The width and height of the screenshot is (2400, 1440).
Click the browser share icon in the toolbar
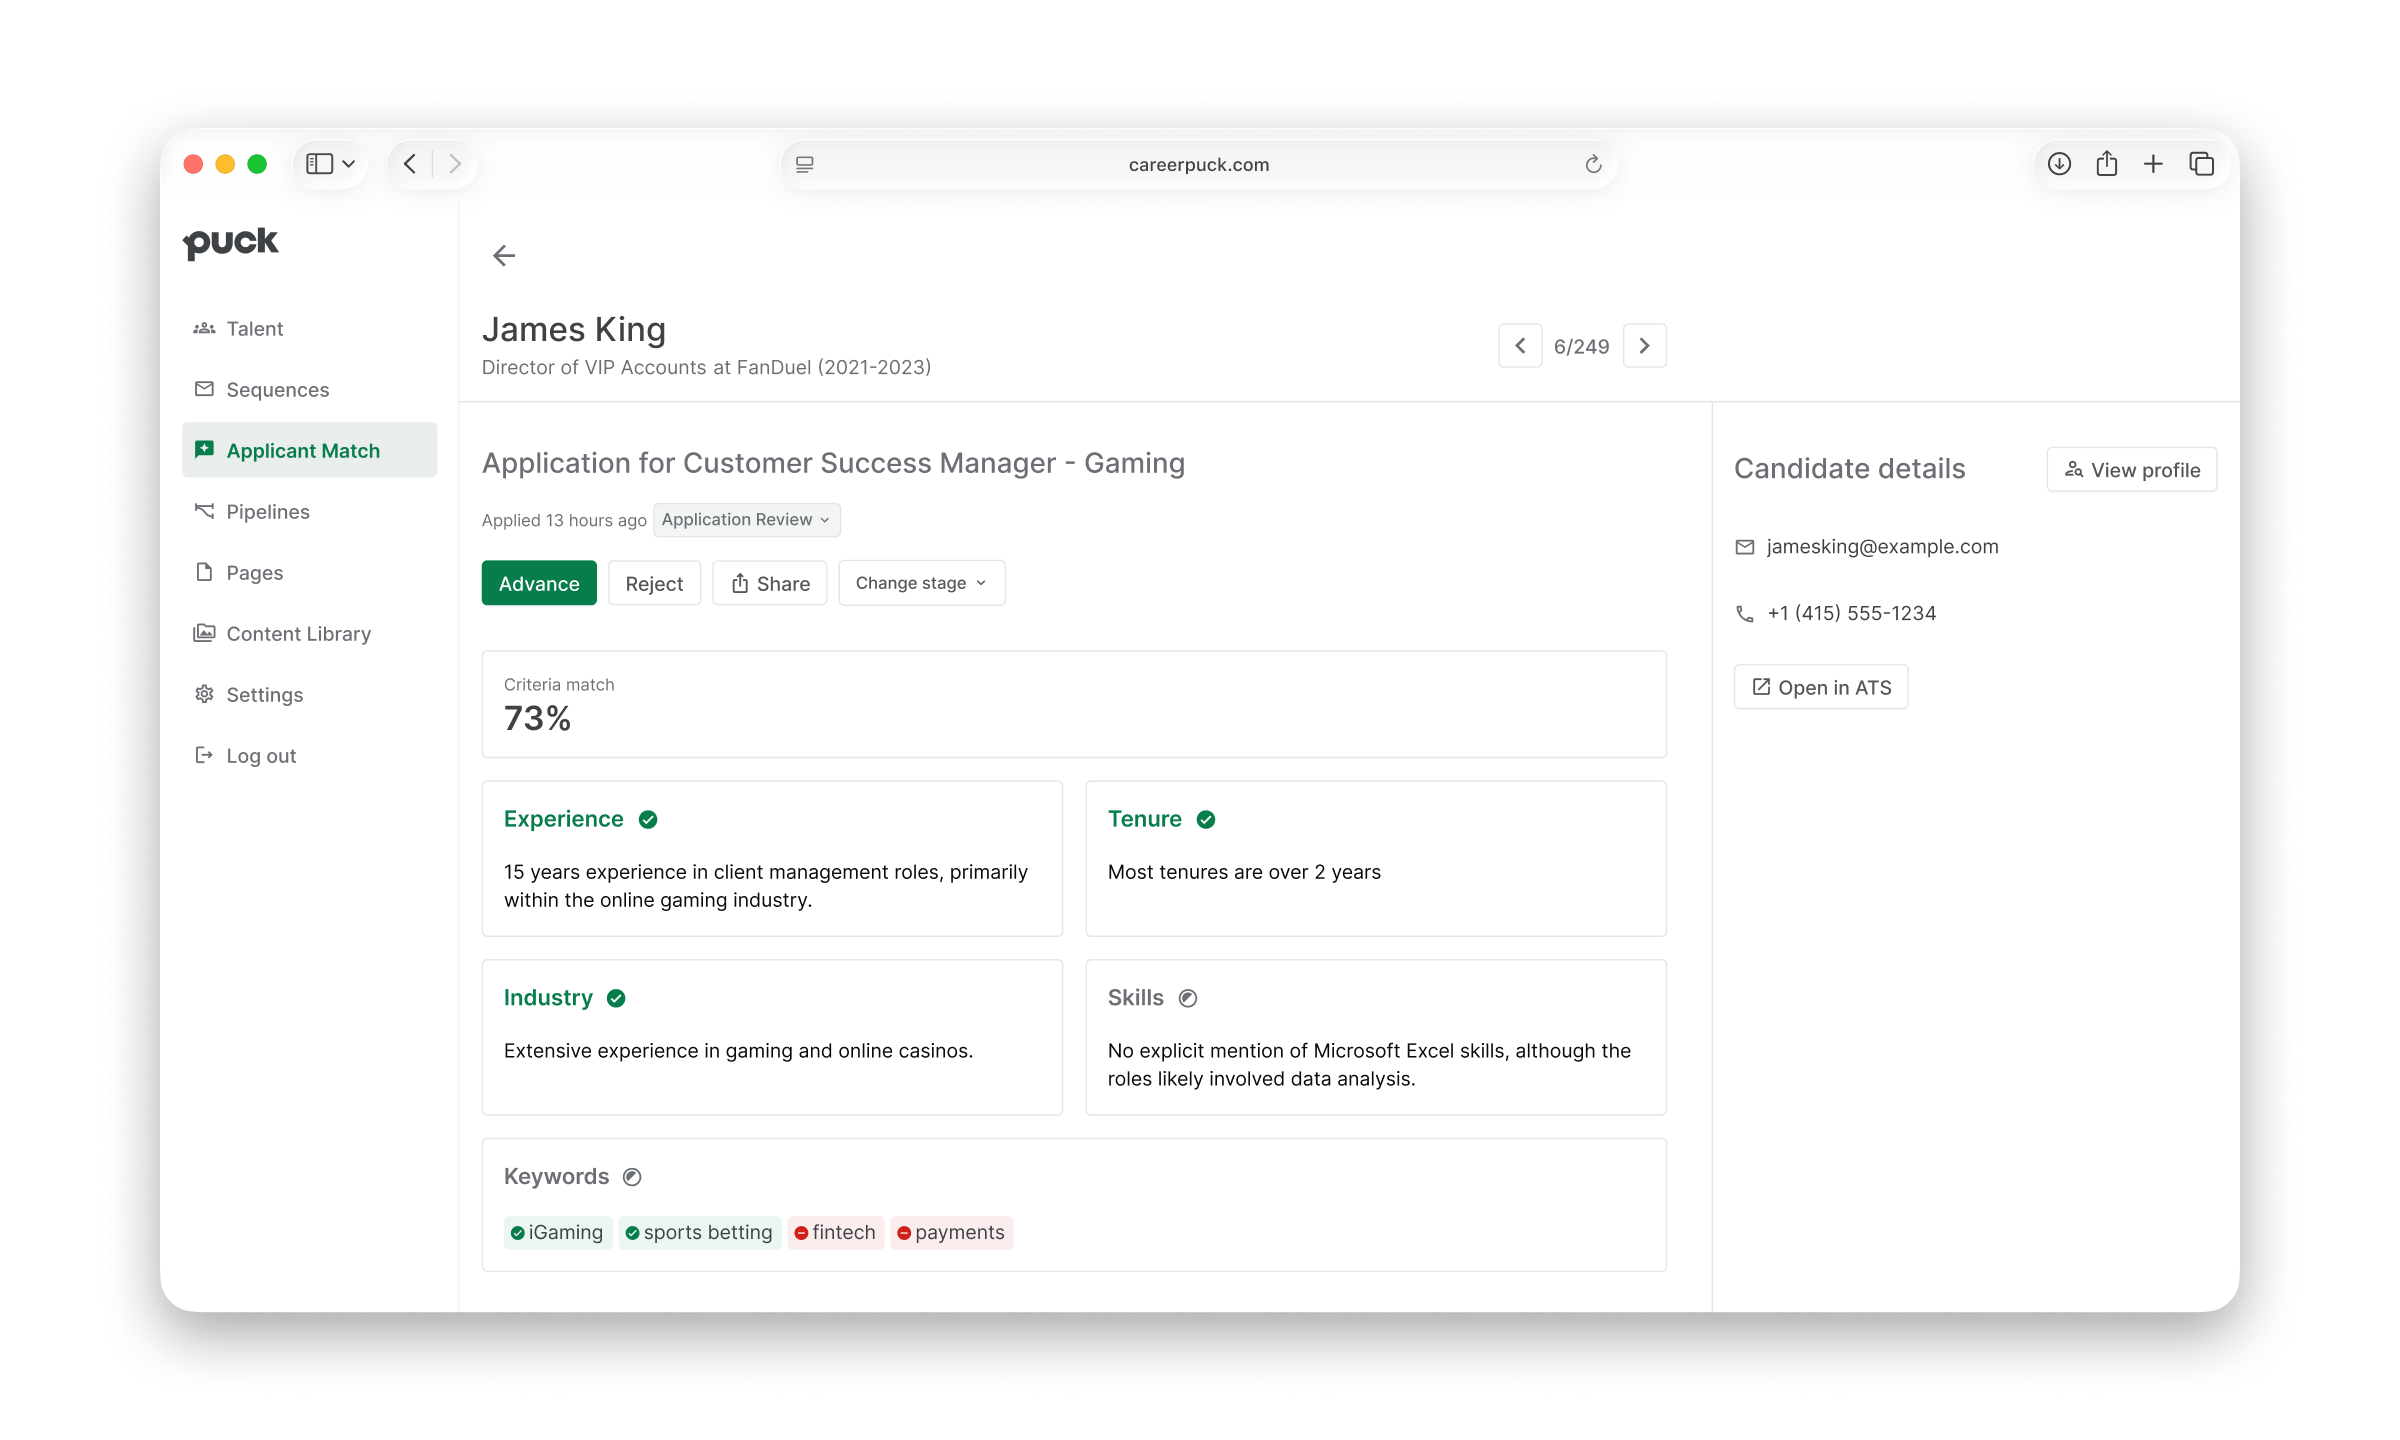[2107, 164]
